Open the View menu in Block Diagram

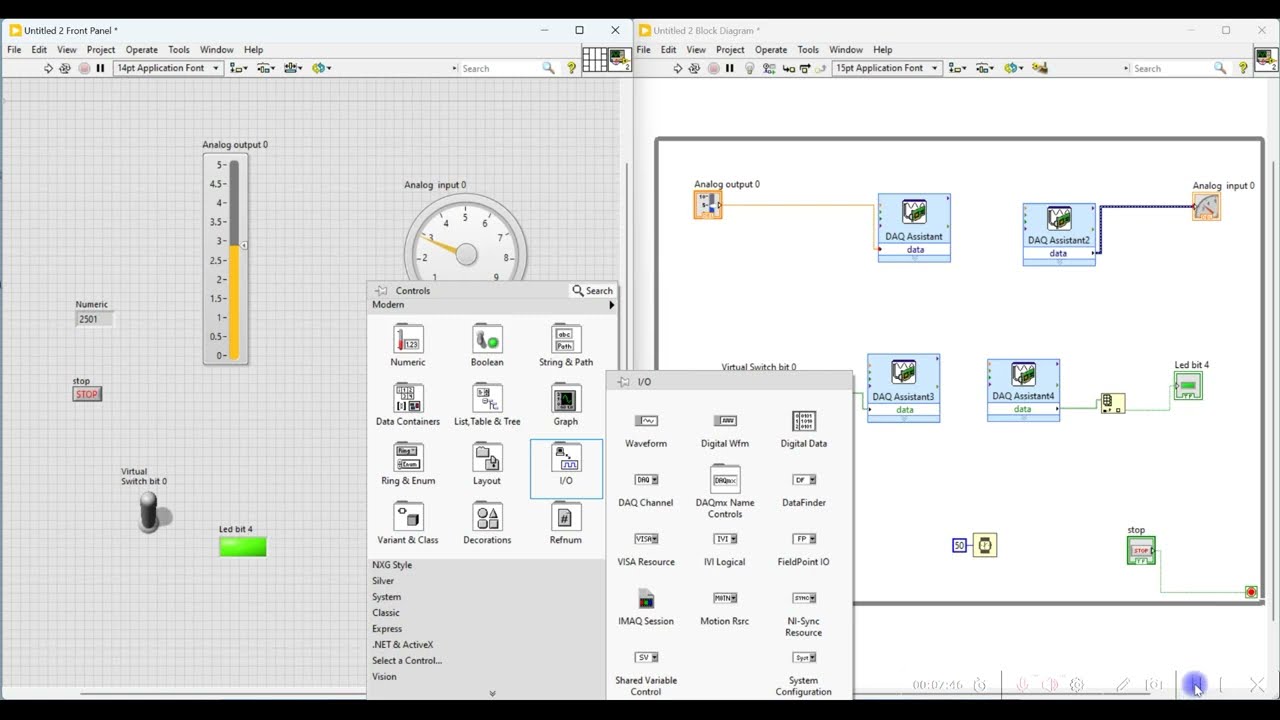click(696, 49)
